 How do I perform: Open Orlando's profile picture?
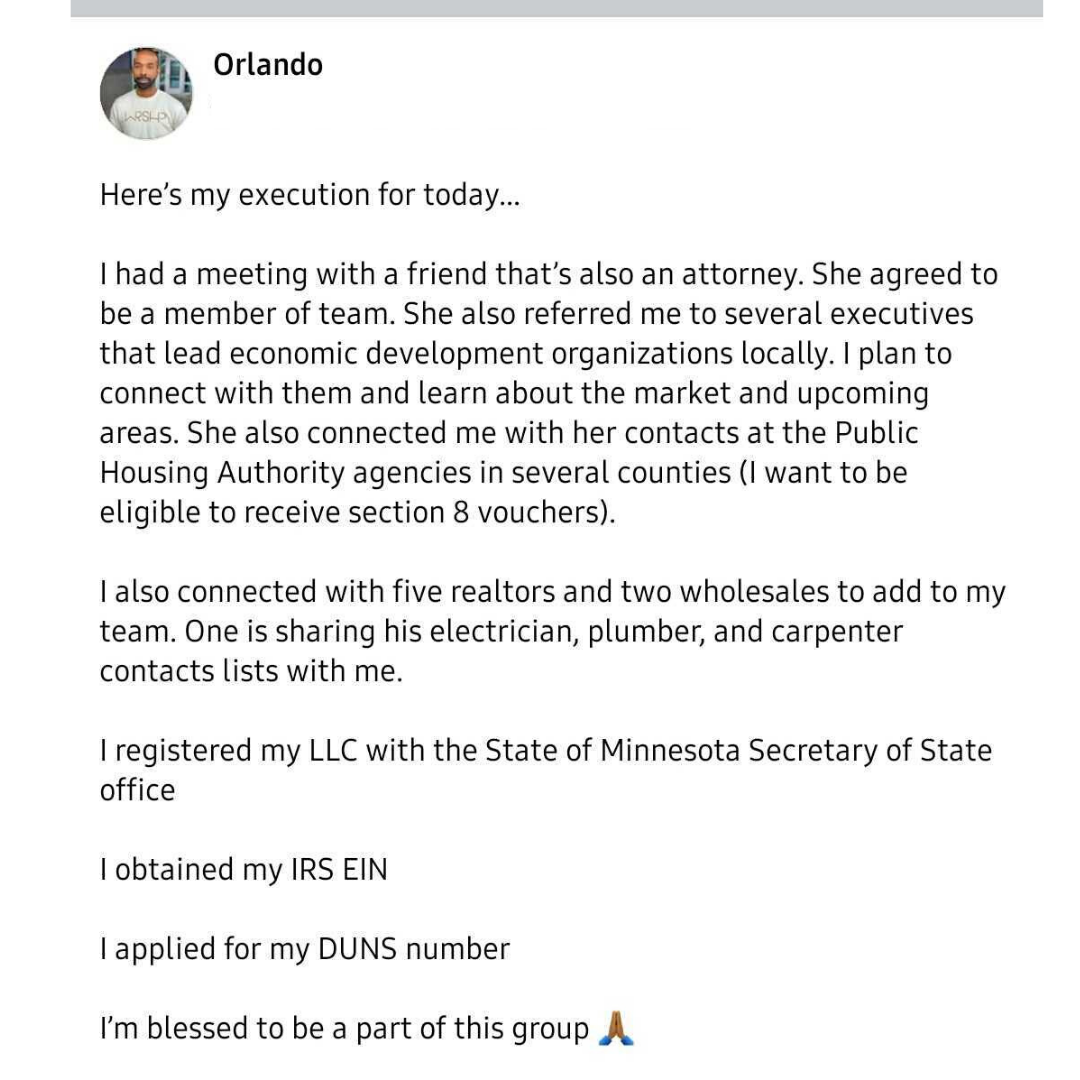coord(146,93)
